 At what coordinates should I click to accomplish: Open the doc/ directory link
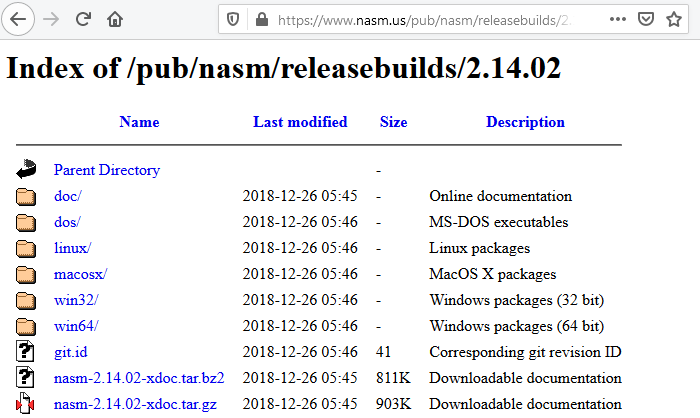point(68,196)
